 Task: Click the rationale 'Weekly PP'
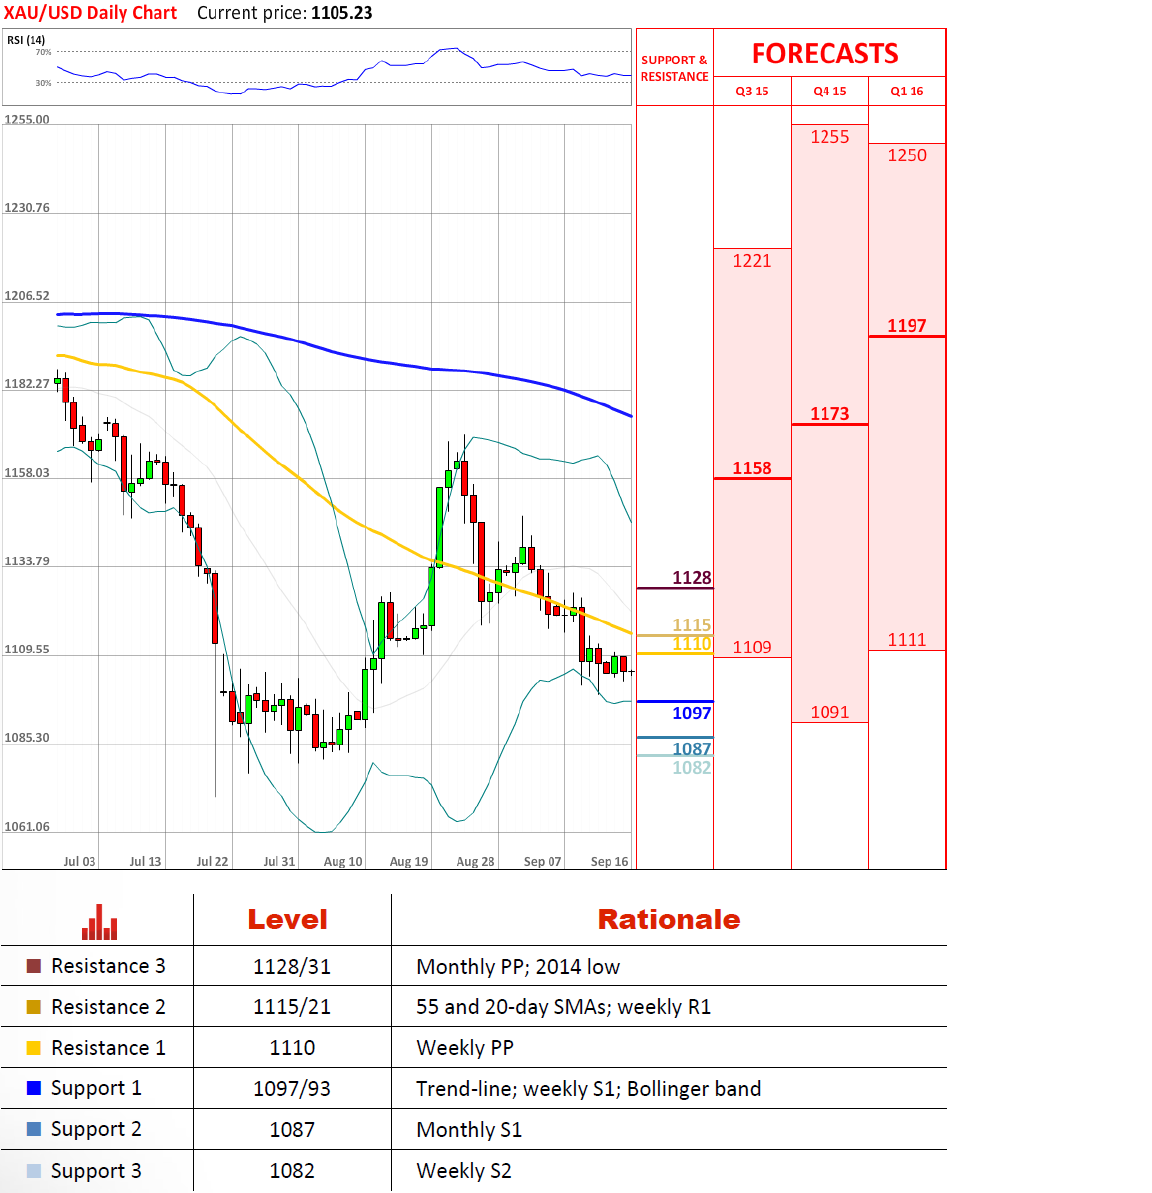pos(465,1048)
